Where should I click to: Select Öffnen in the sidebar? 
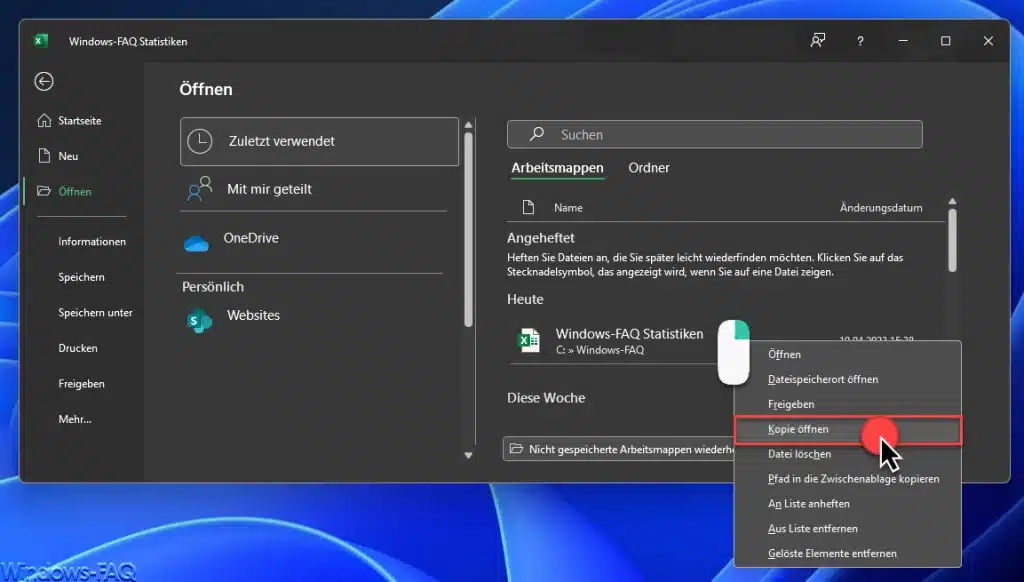[x=64, y=191]
